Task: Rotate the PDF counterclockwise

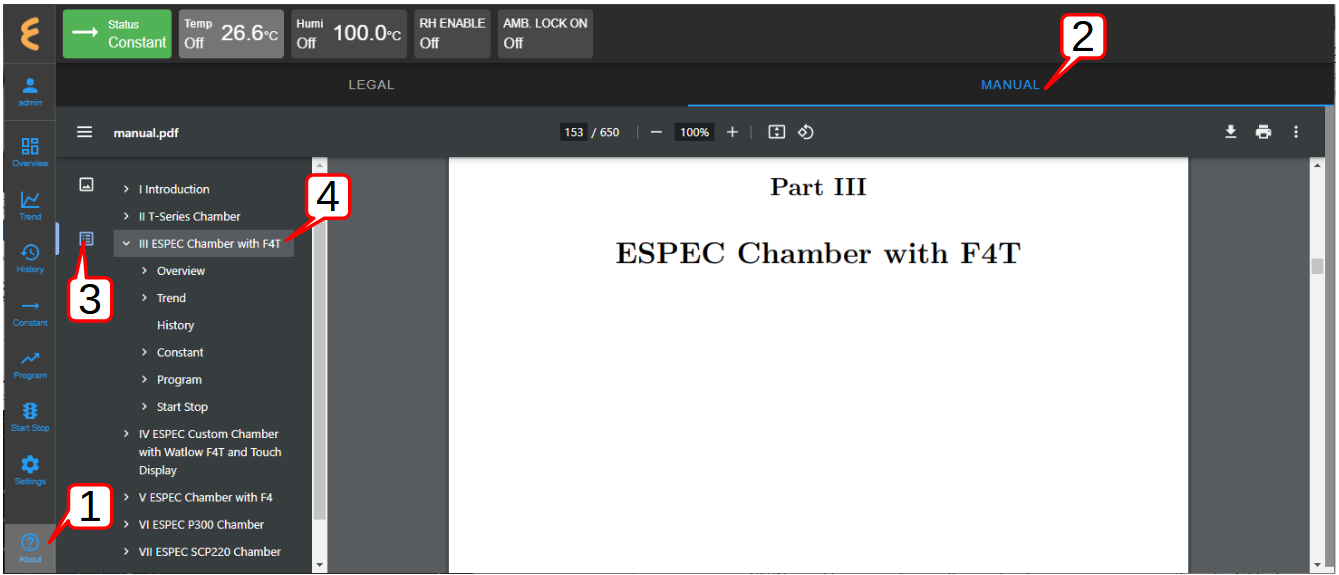Action: tap(806, 132)
